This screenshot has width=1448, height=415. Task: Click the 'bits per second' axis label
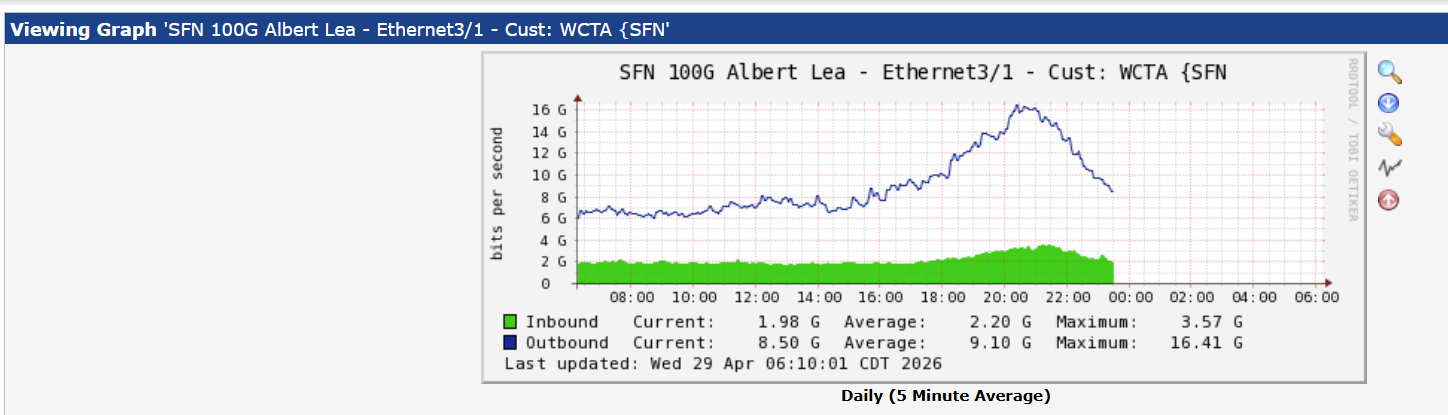pyautogui.click(x=497, y=194)
